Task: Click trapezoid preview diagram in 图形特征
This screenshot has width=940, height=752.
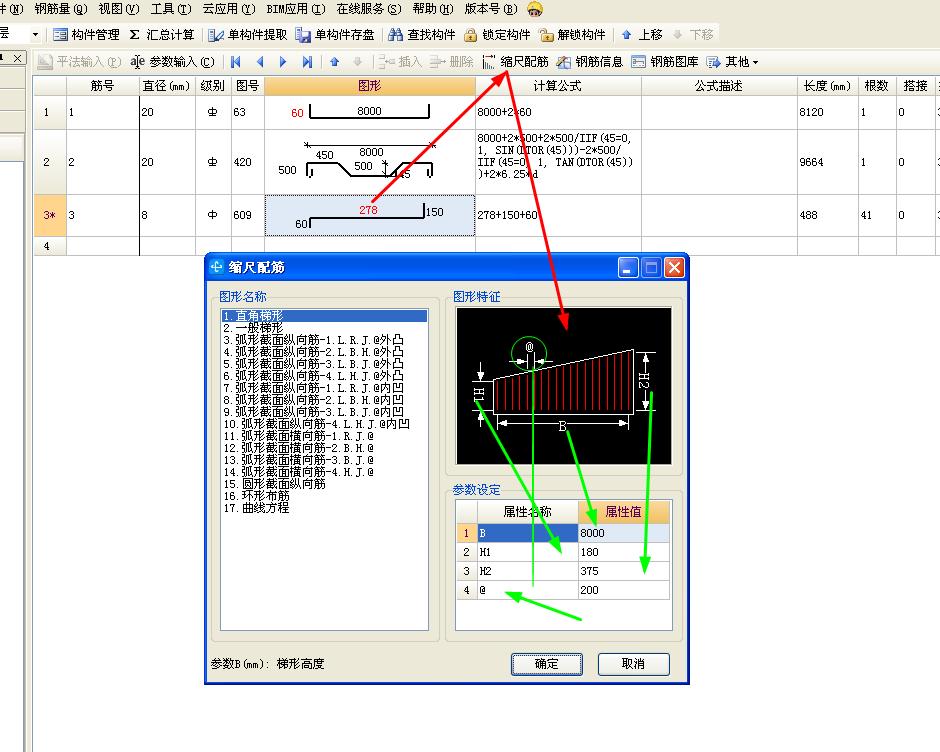Action: (564, 386)
